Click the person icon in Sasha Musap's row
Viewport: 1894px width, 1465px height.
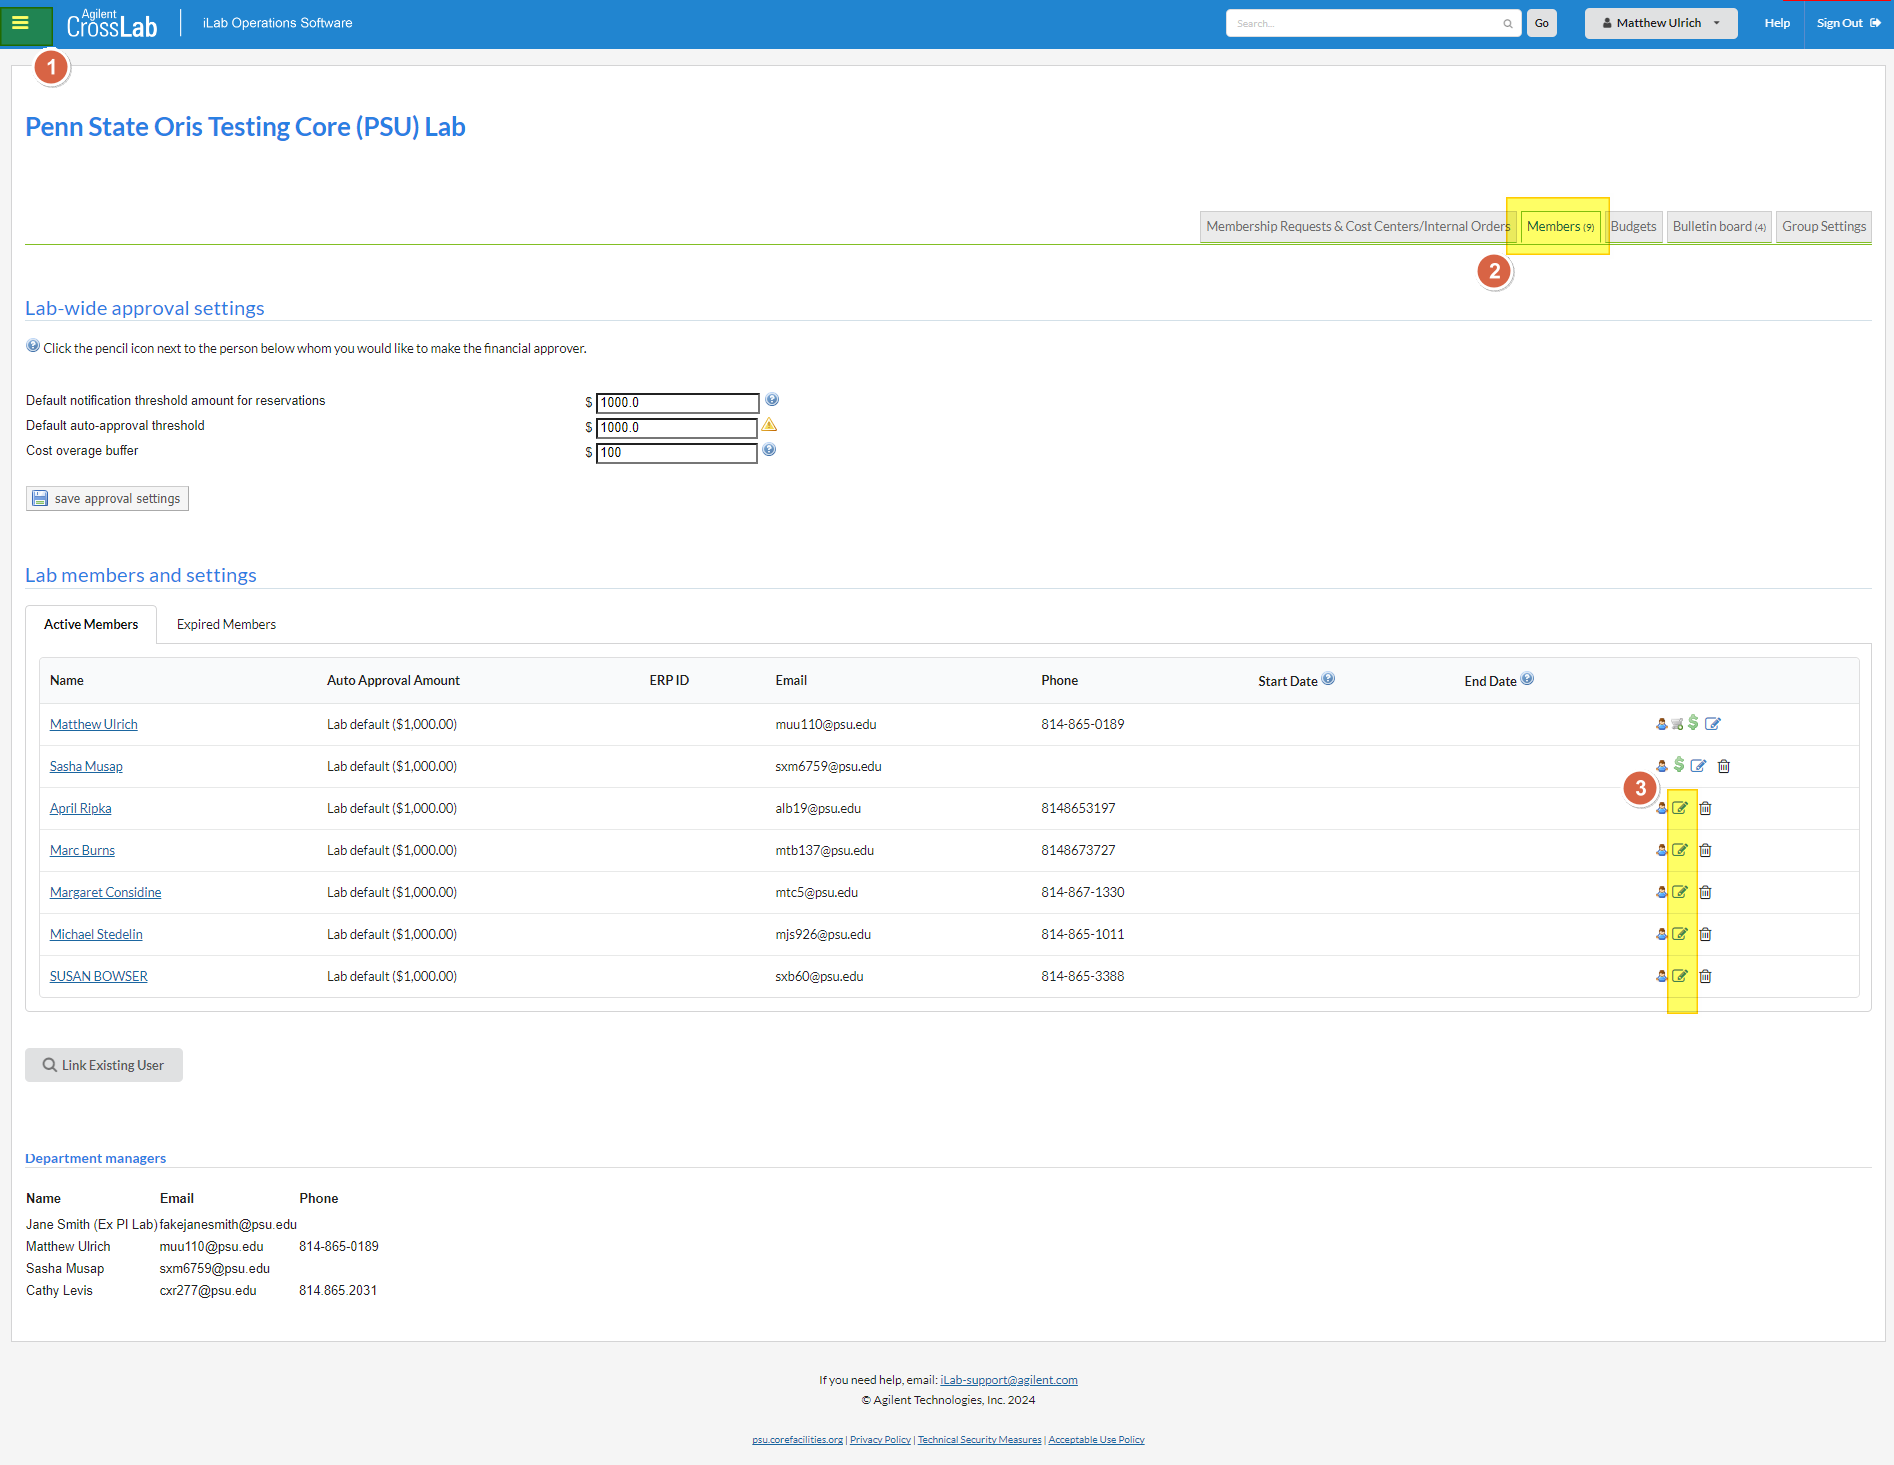tap(1661, 766)
